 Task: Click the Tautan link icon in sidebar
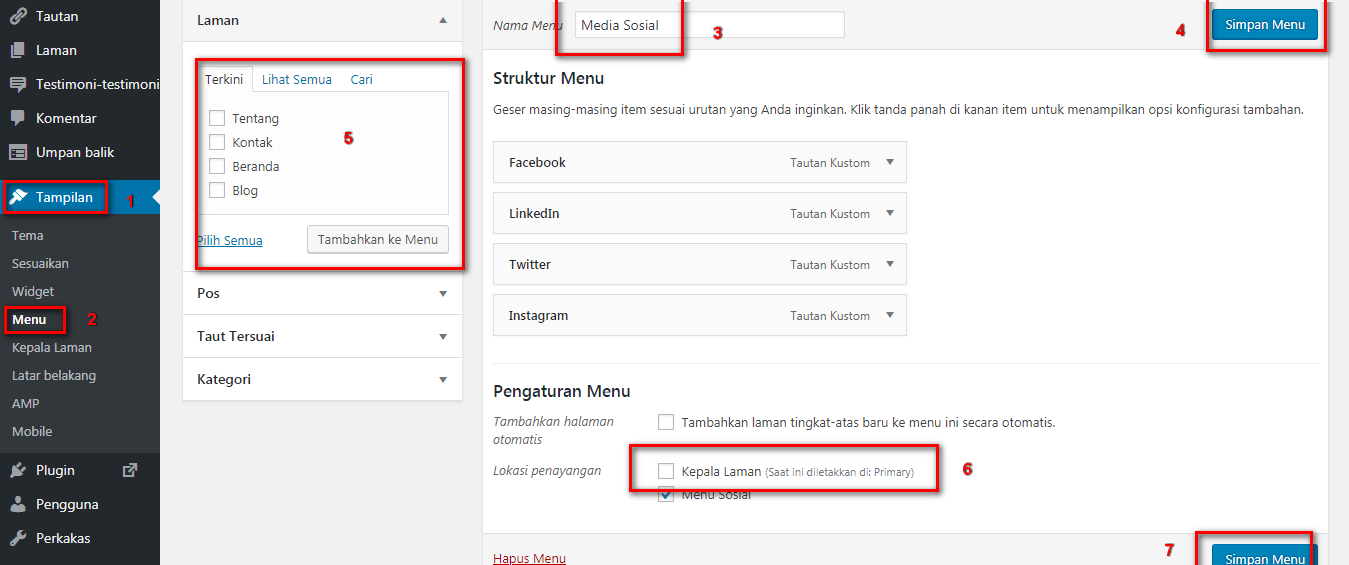point(18,16)
